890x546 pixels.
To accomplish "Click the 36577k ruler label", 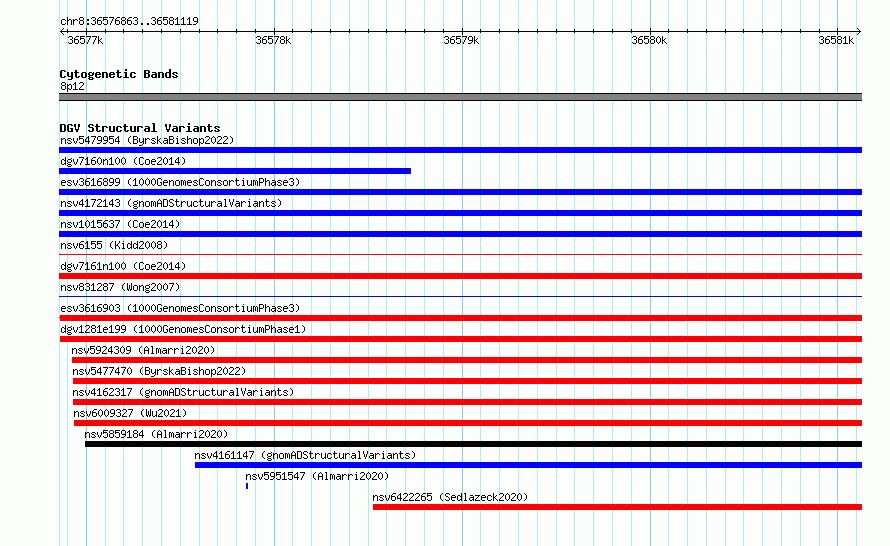I will (x=85, y=40).
